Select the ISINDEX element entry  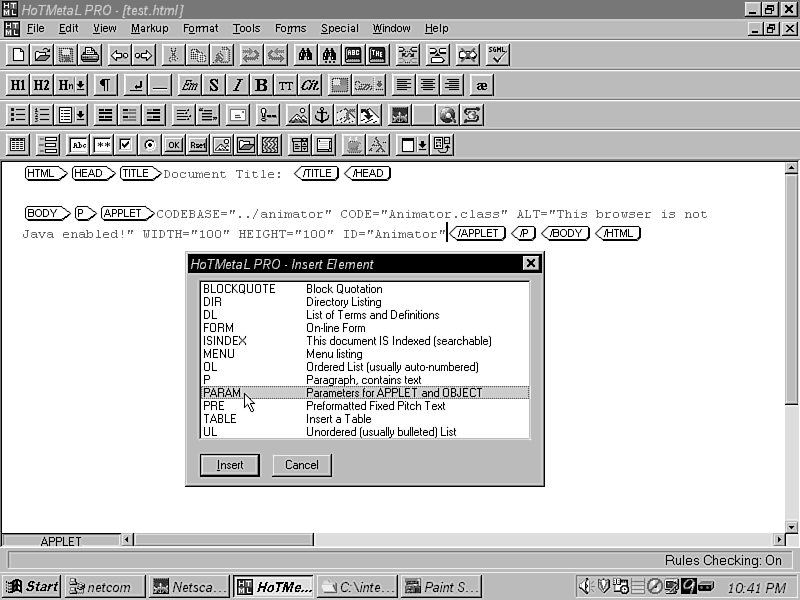coord(365,341)
